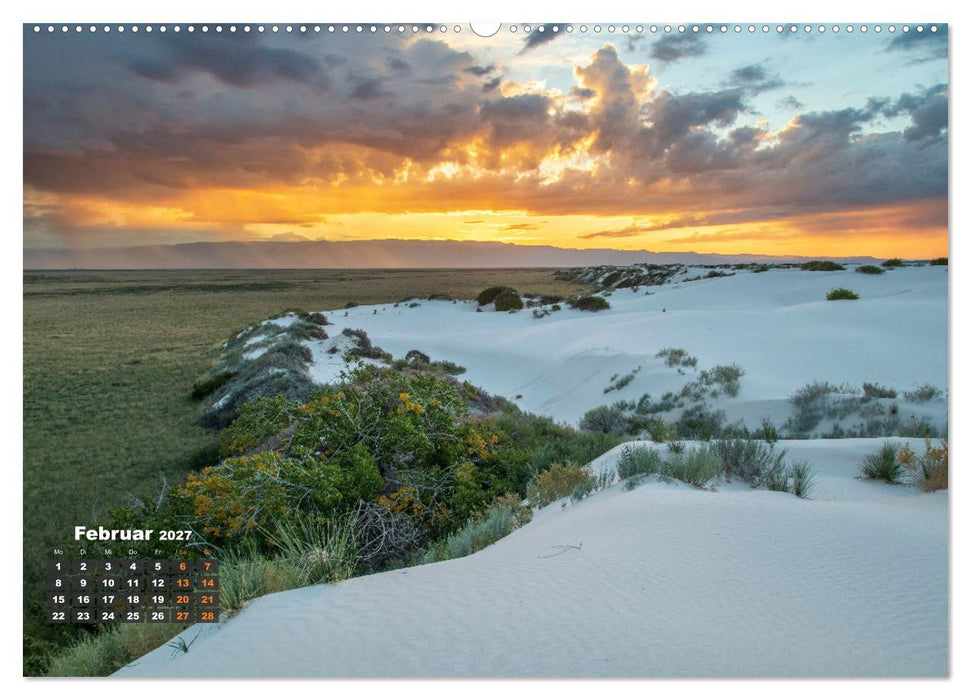Select orange Saturday day 27
971x700 pixels.
coord(183,616)
